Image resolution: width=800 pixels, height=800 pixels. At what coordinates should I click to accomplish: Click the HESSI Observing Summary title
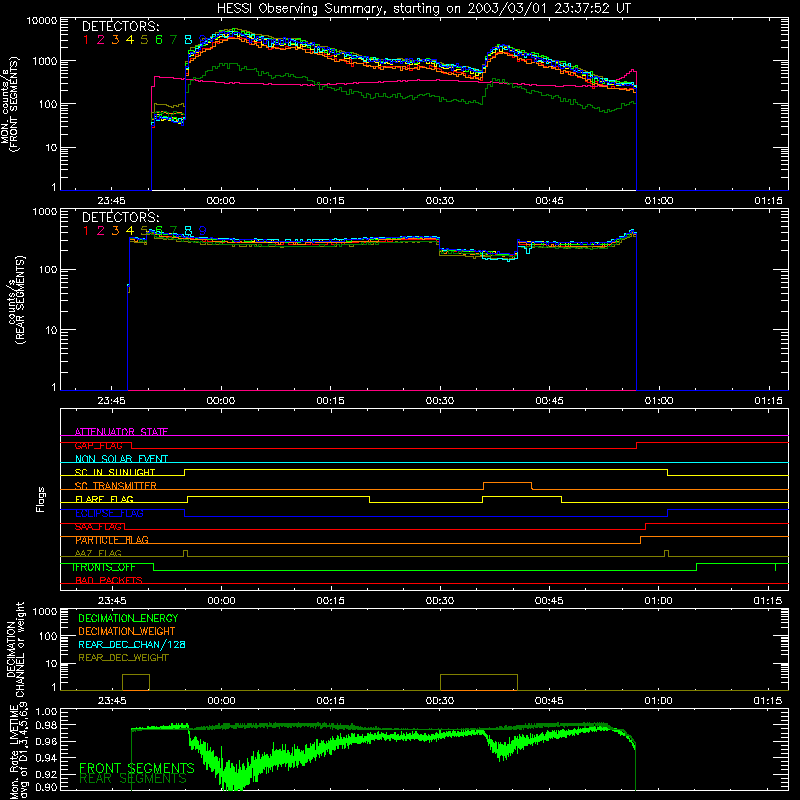pyautogui.click(x=423, y=8)
